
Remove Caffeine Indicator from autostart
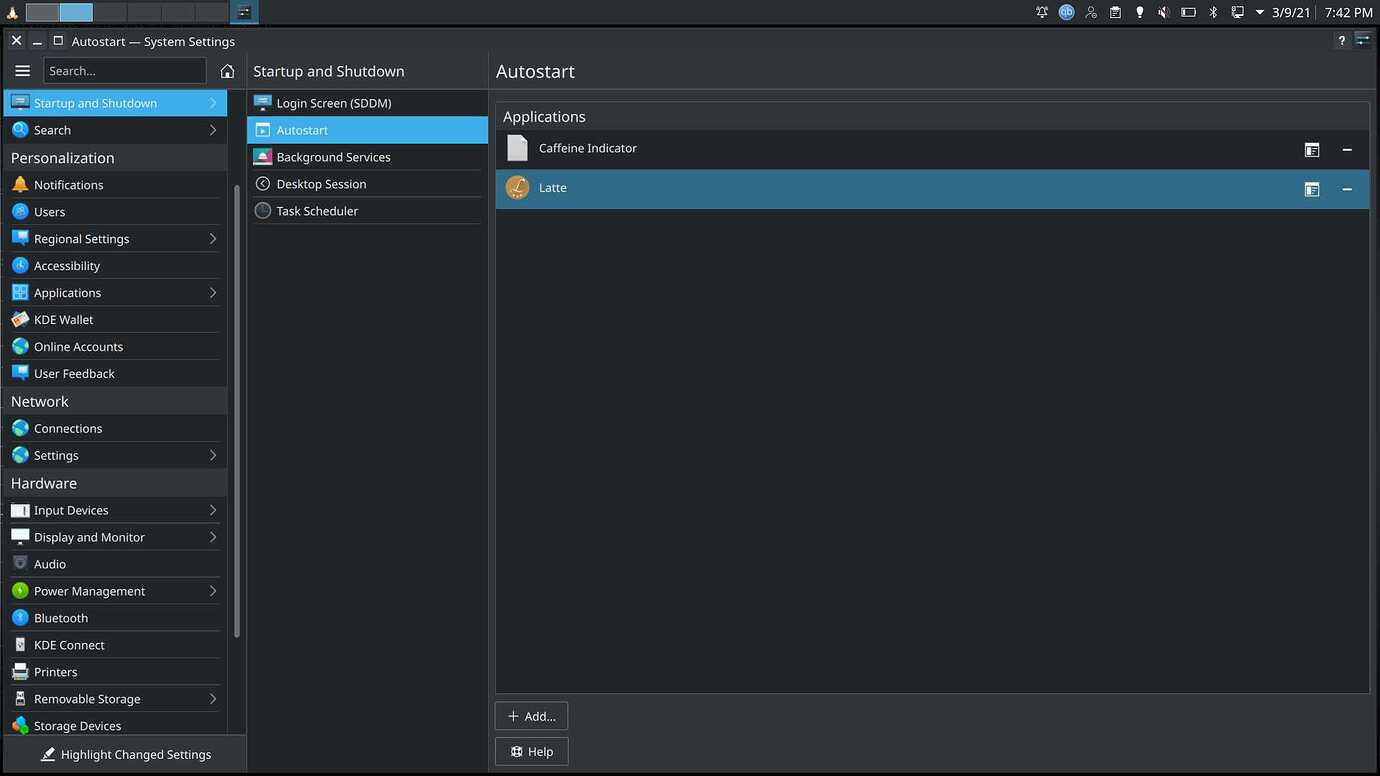tap(1347, 150)
